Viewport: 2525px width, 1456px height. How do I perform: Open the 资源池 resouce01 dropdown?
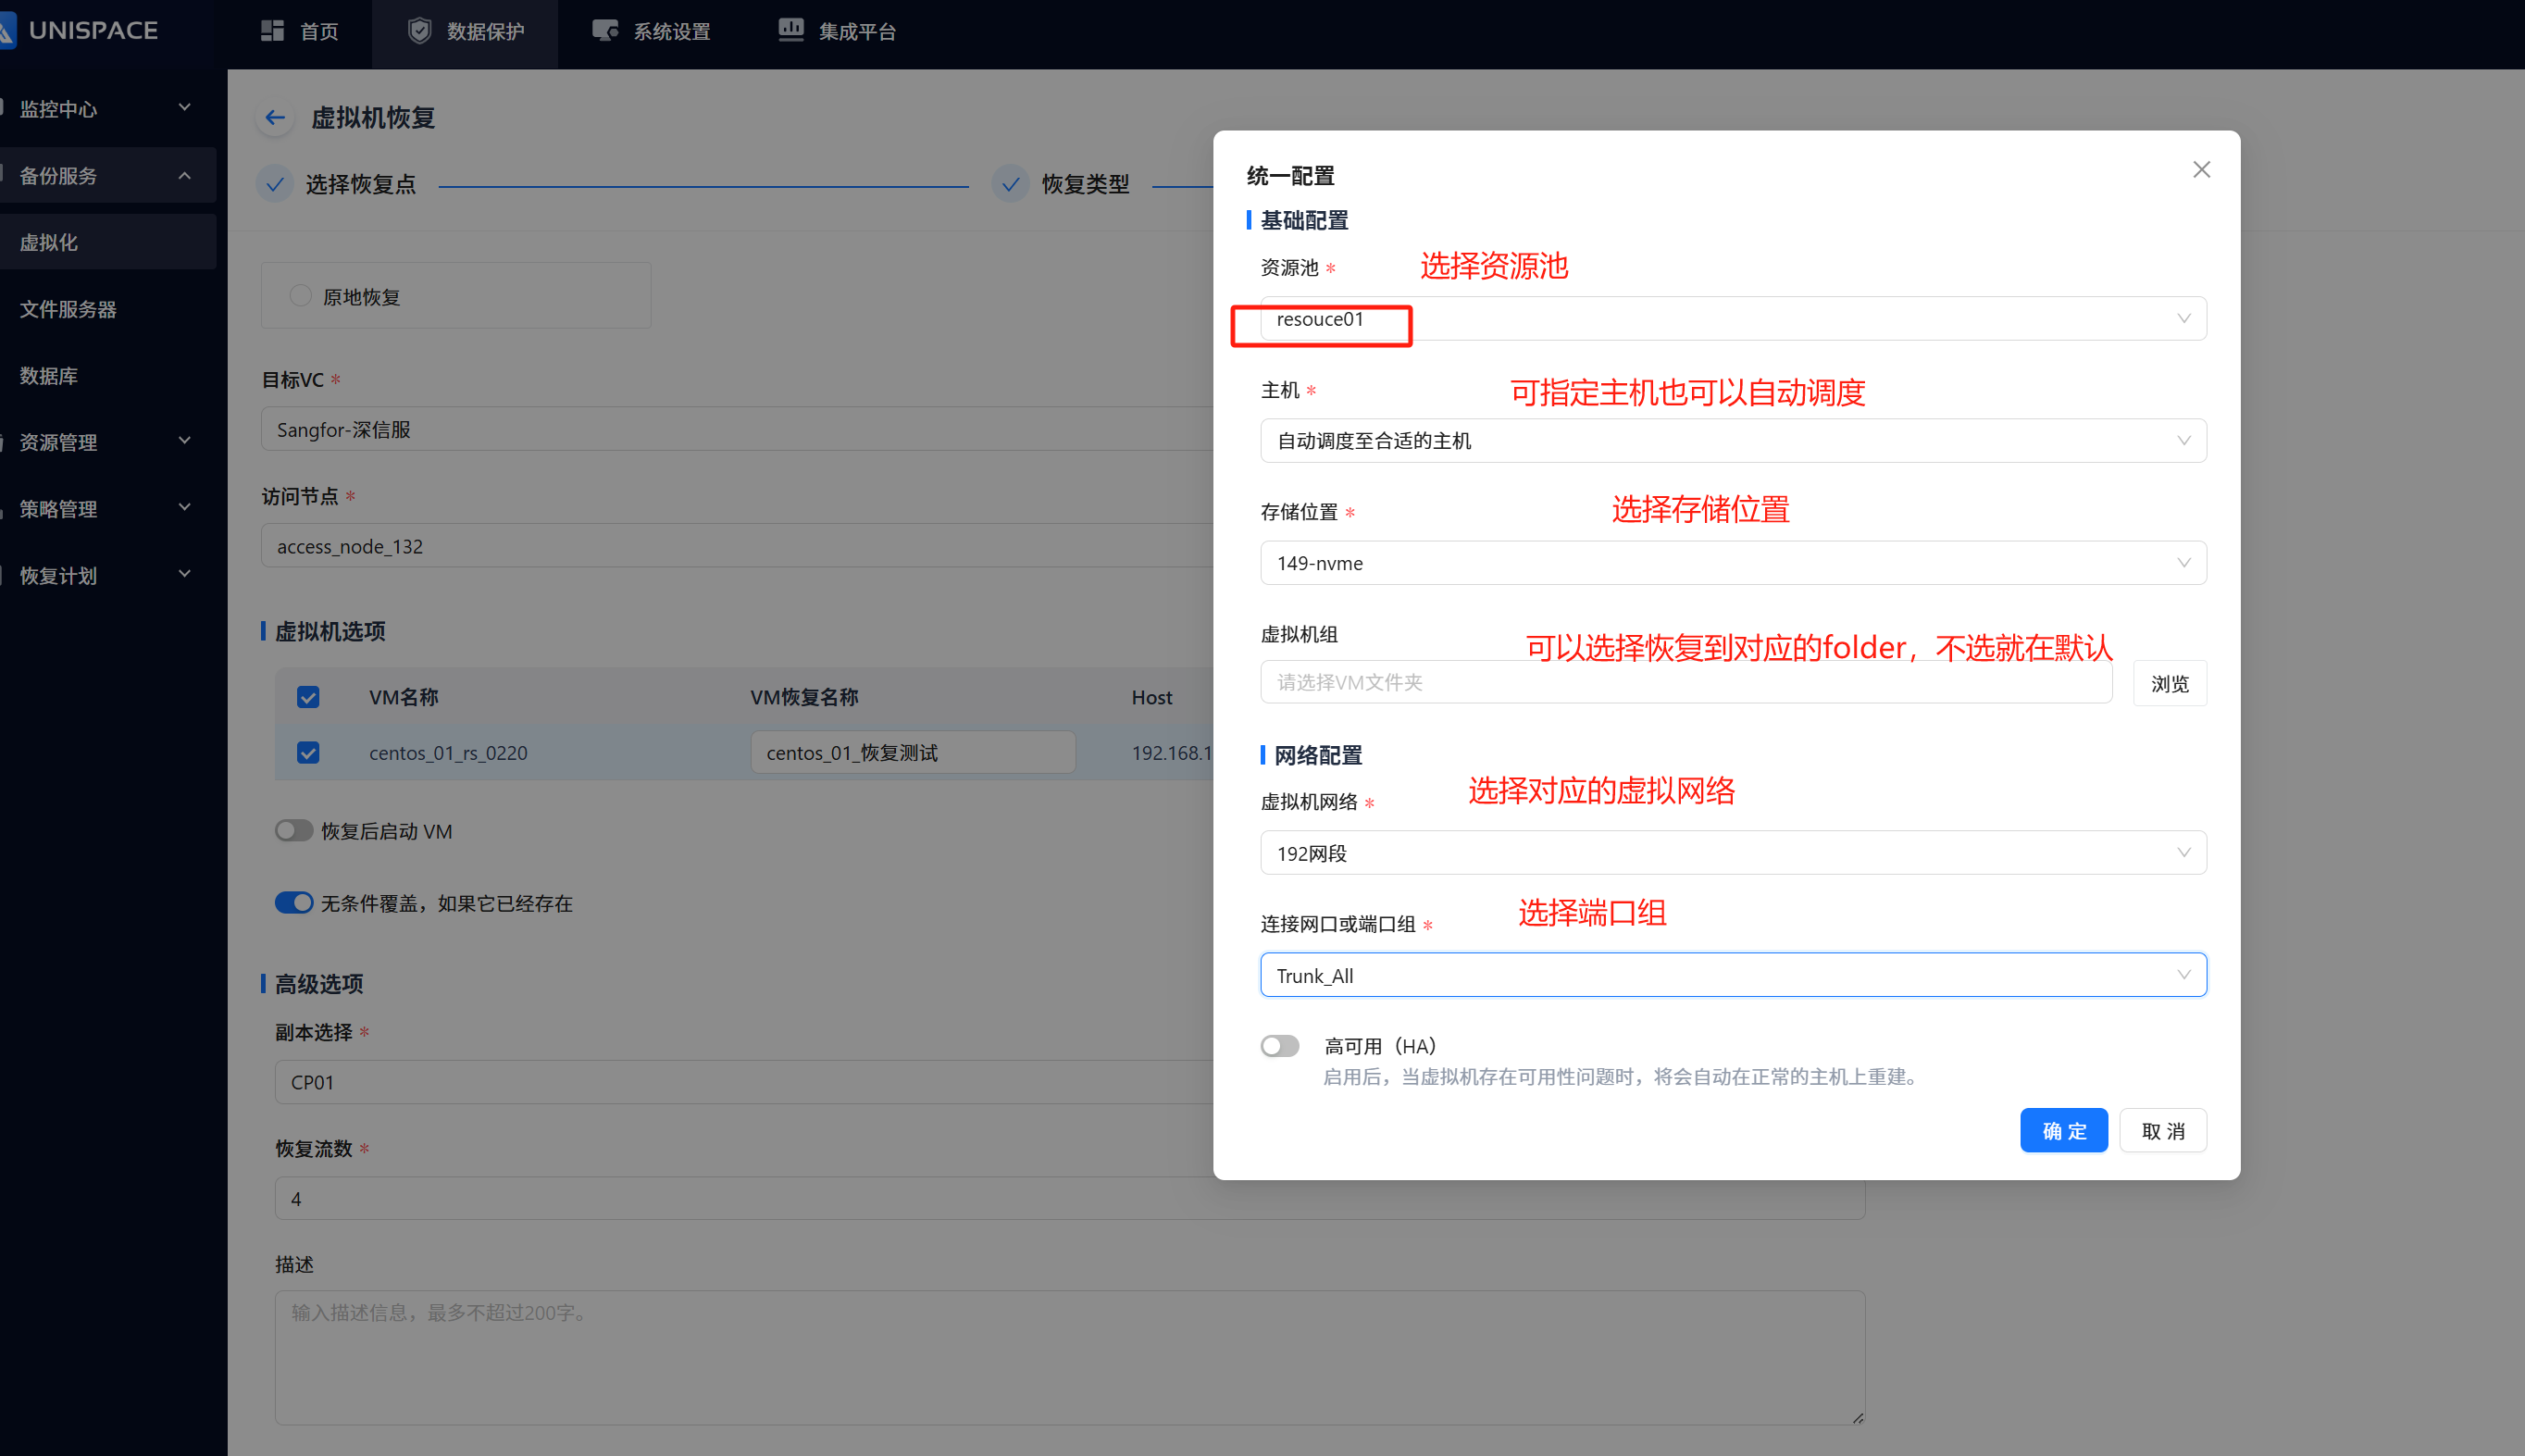pos(1732,319)
